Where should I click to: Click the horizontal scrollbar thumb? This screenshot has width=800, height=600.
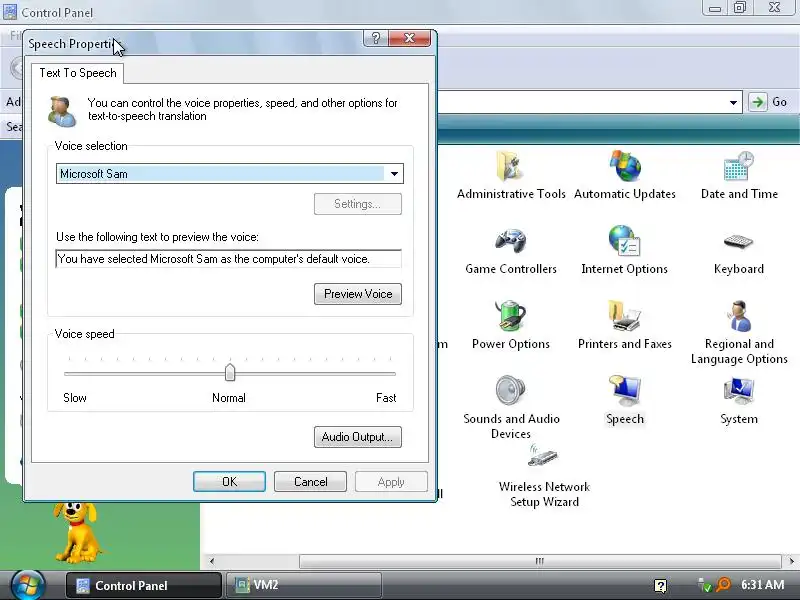pyautogui.click(x=540, y=561)
